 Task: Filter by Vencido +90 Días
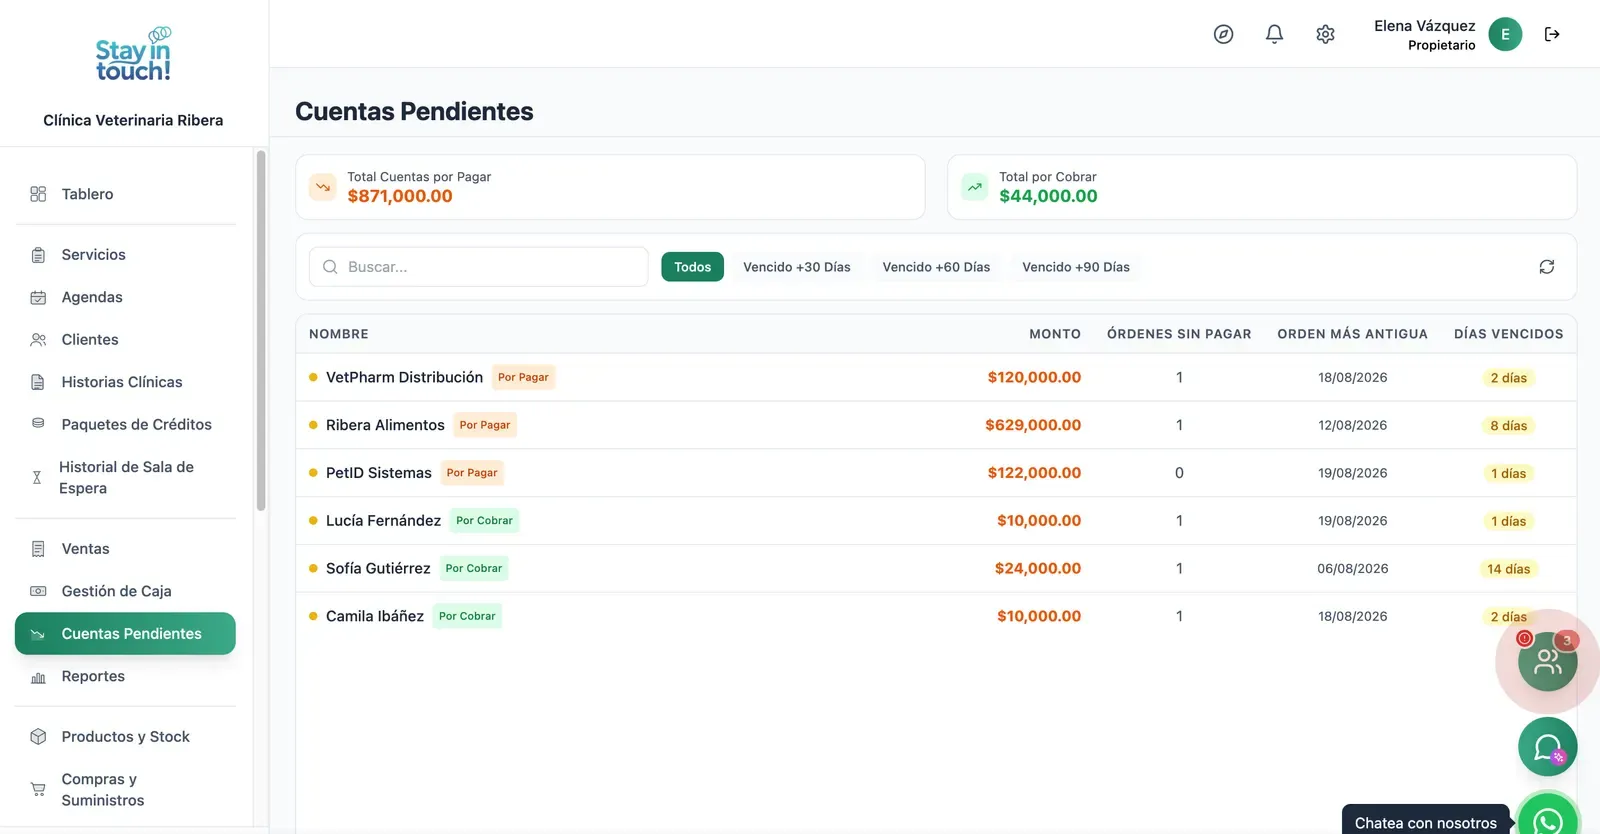[x=1076, y=267]
